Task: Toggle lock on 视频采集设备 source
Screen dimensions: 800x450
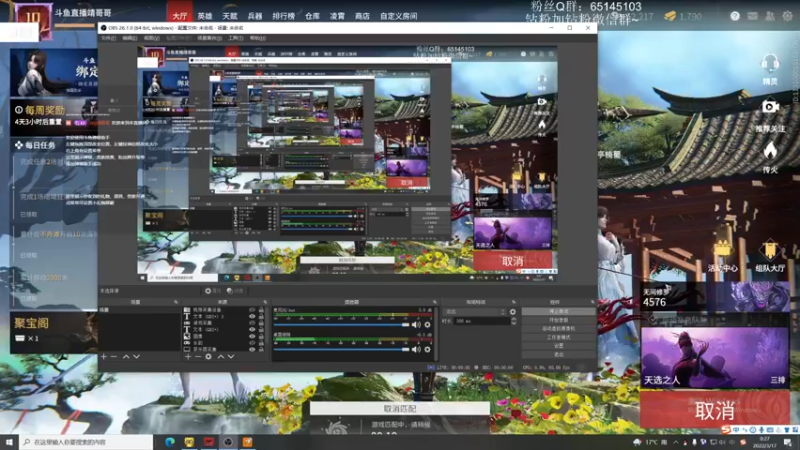Action: (x=261, y=310)
